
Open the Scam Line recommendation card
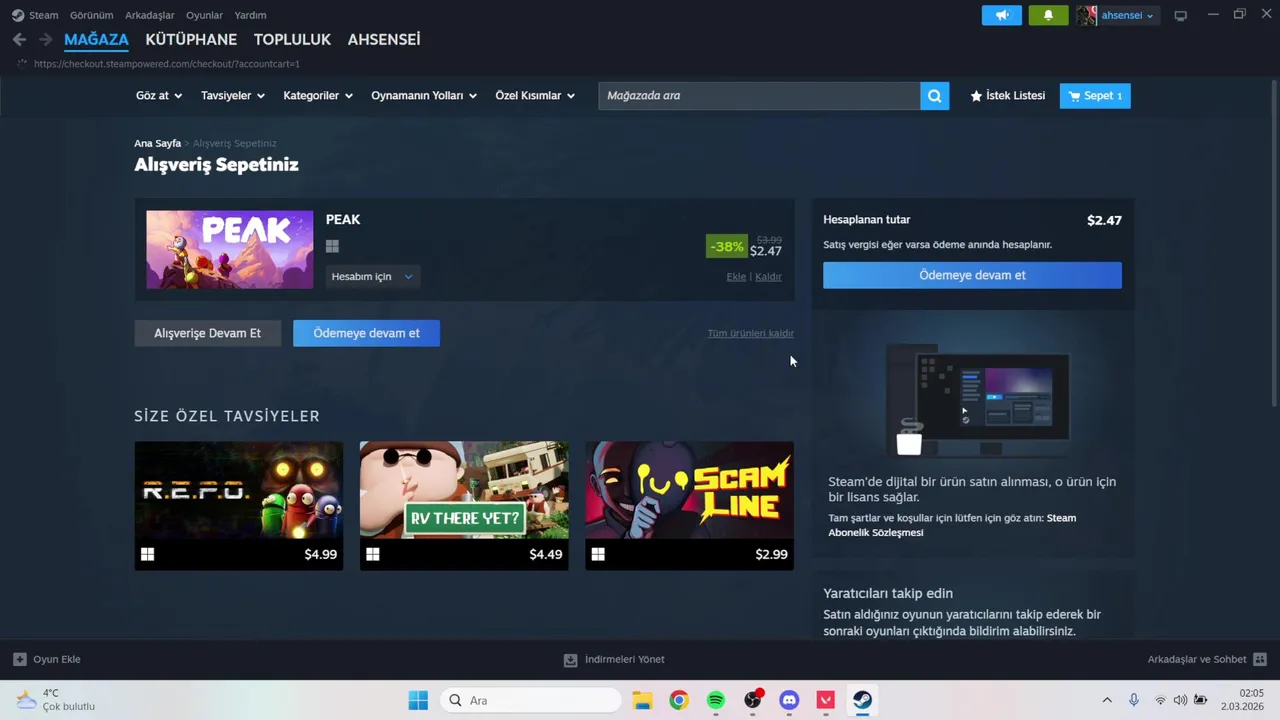tap(689, 506)
